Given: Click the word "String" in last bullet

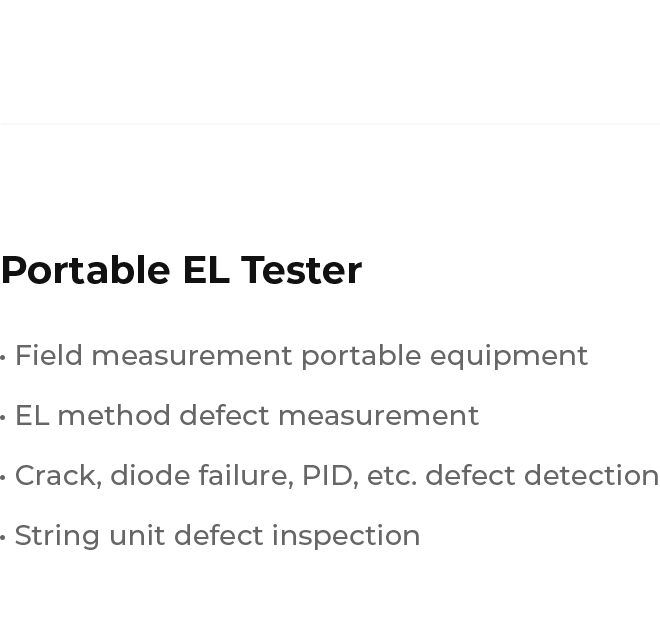Looking at the screenshot, I should [x=57, y=536].
